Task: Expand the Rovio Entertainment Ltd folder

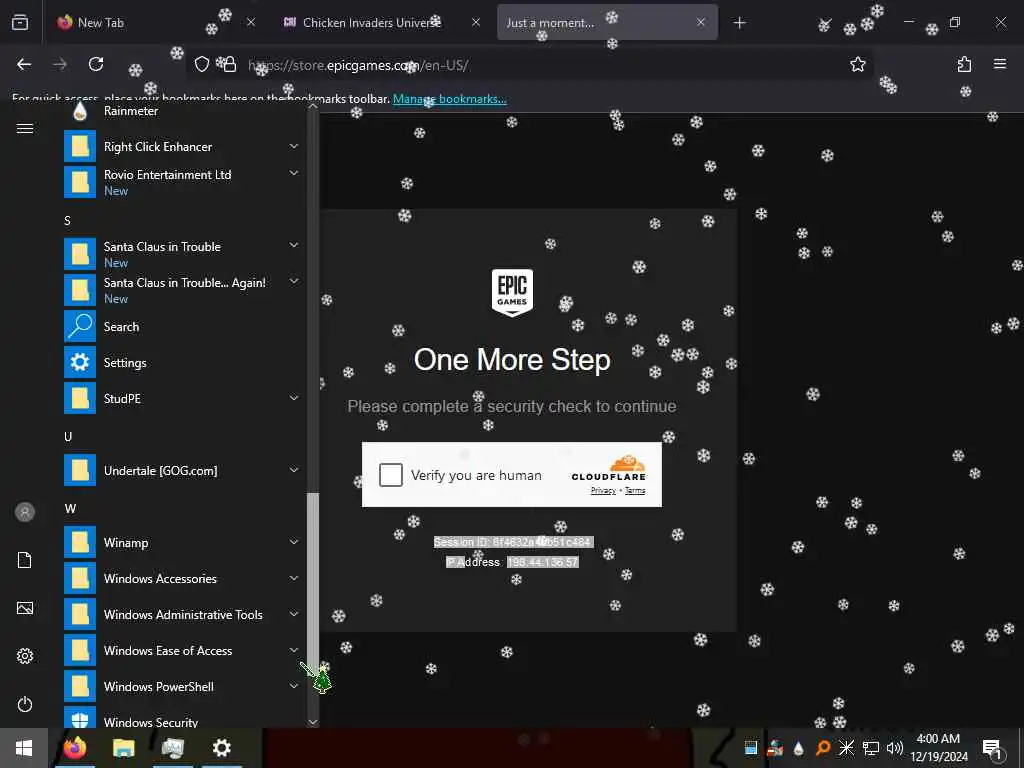Action: click(x=294, y=173)
